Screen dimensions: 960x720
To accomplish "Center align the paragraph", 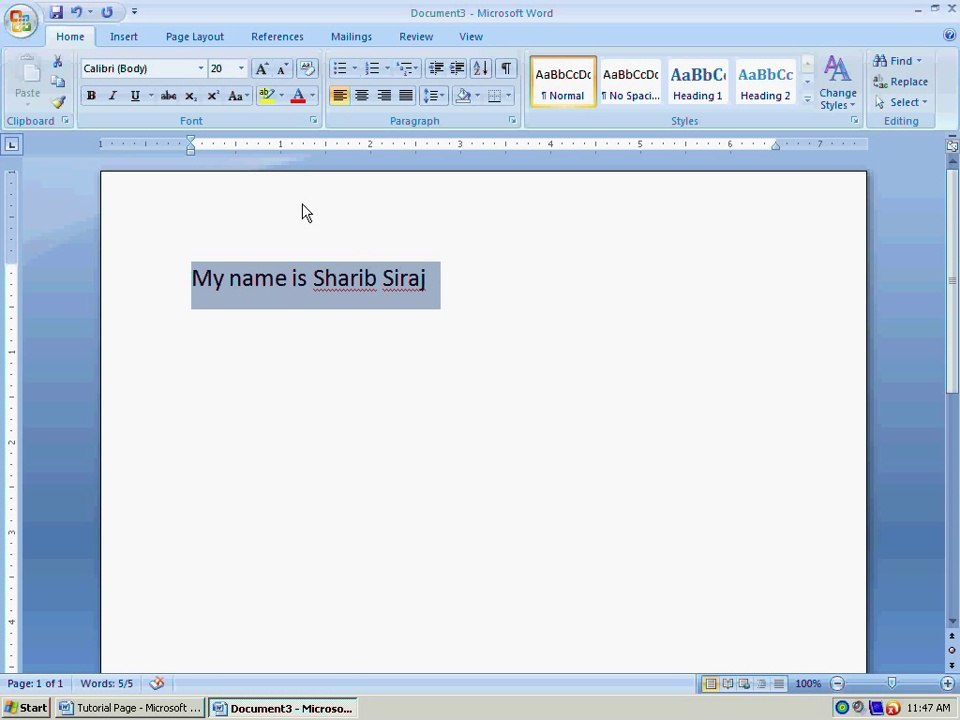I will pos(362,96).
